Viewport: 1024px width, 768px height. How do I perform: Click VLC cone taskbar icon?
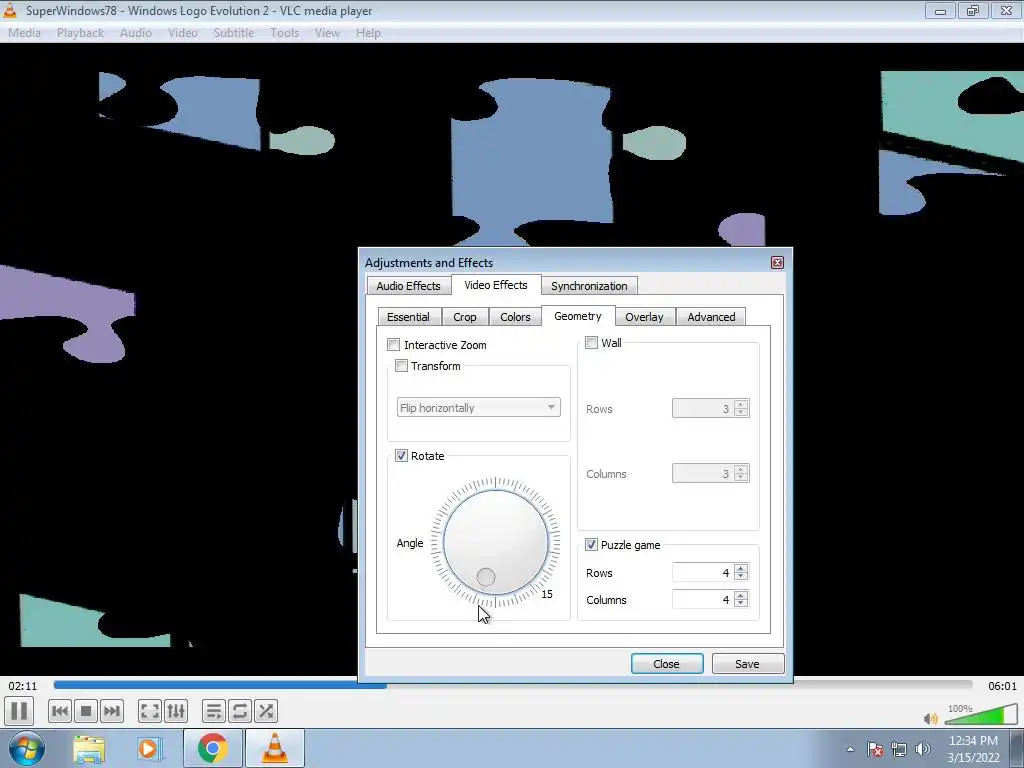tap(274, 749)
